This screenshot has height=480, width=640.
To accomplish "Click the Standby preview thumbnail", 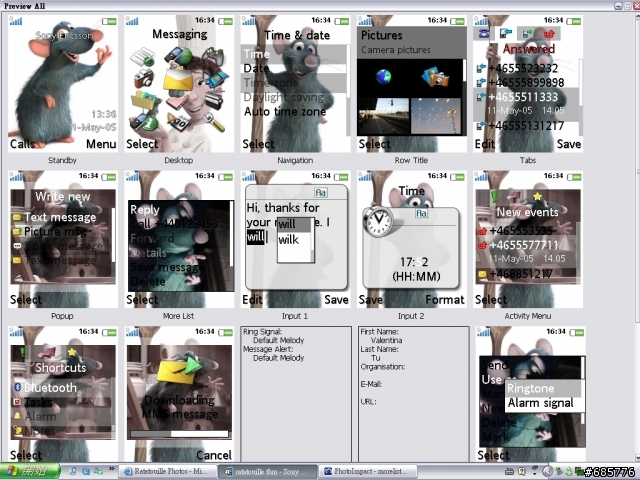I will (x=62, y=84).
